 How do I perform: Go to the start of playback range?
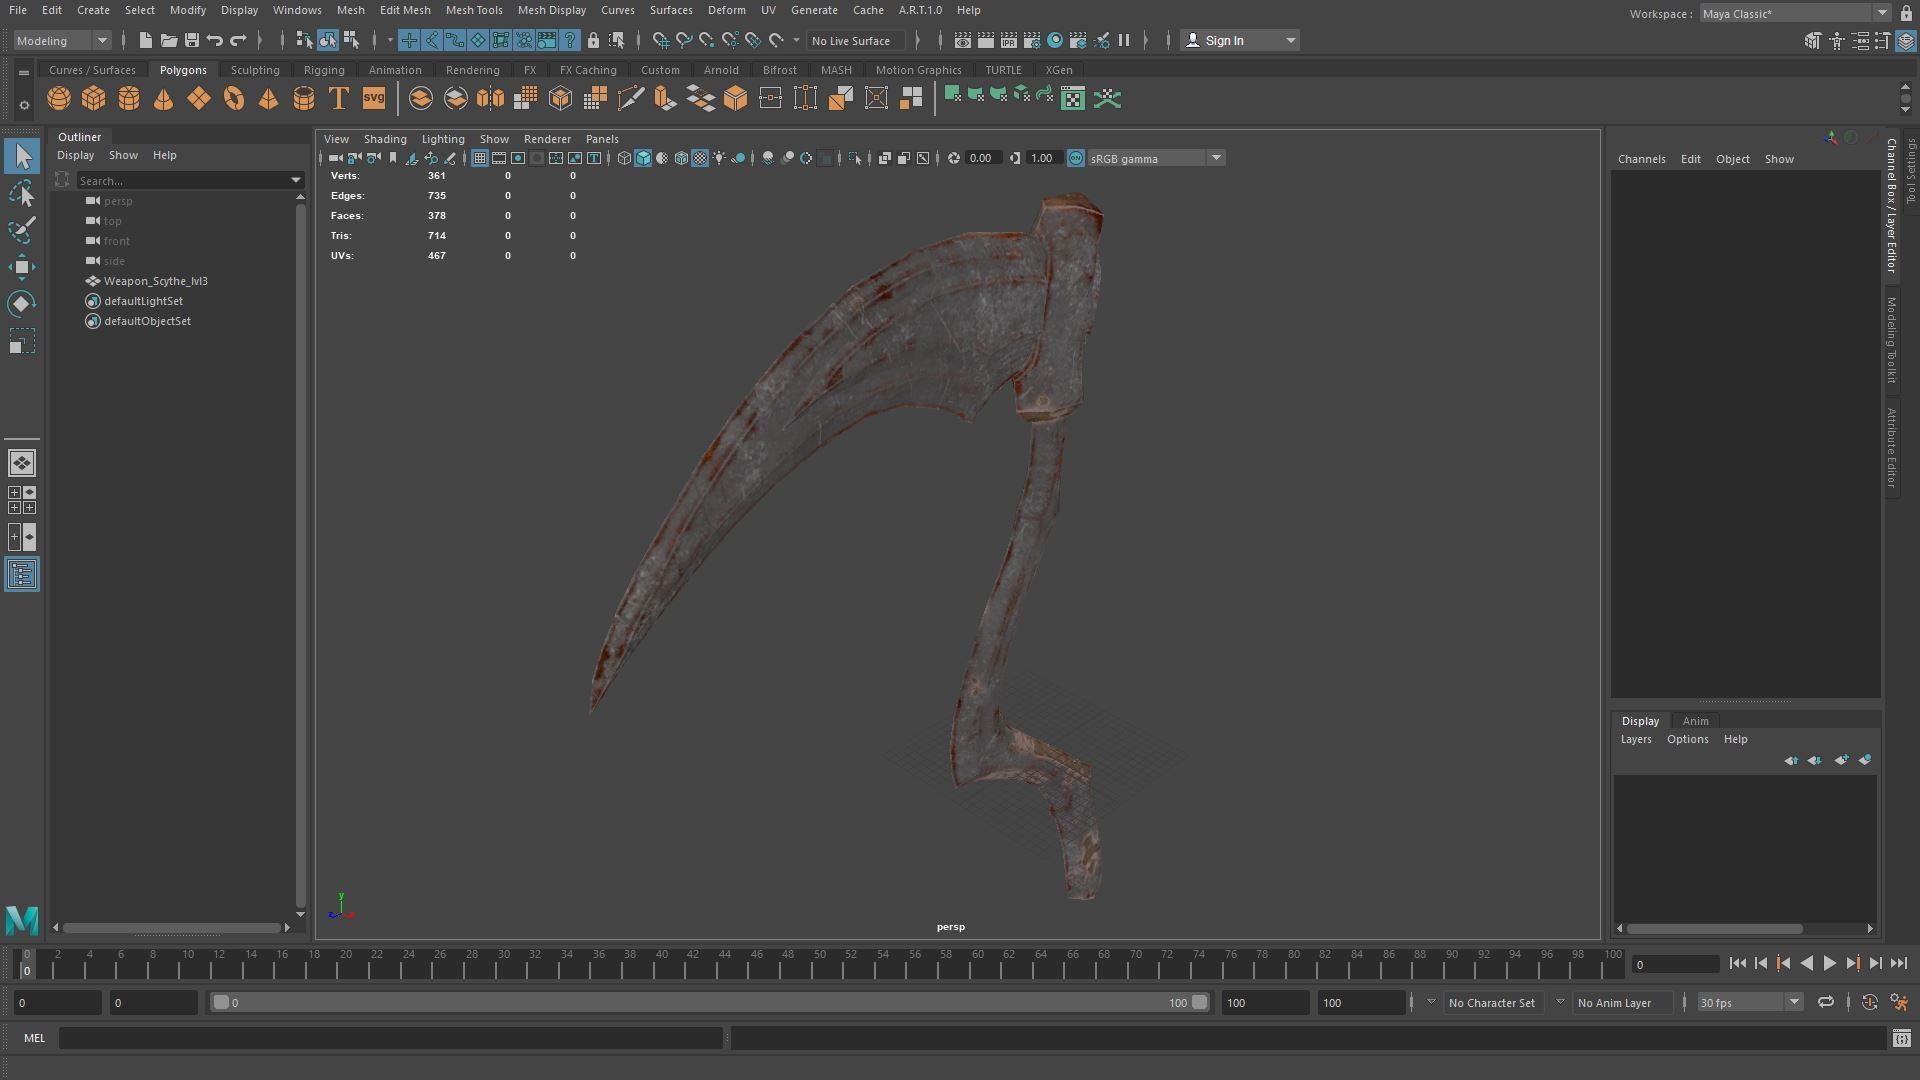pyautogui.click(x=1737, y=963)
